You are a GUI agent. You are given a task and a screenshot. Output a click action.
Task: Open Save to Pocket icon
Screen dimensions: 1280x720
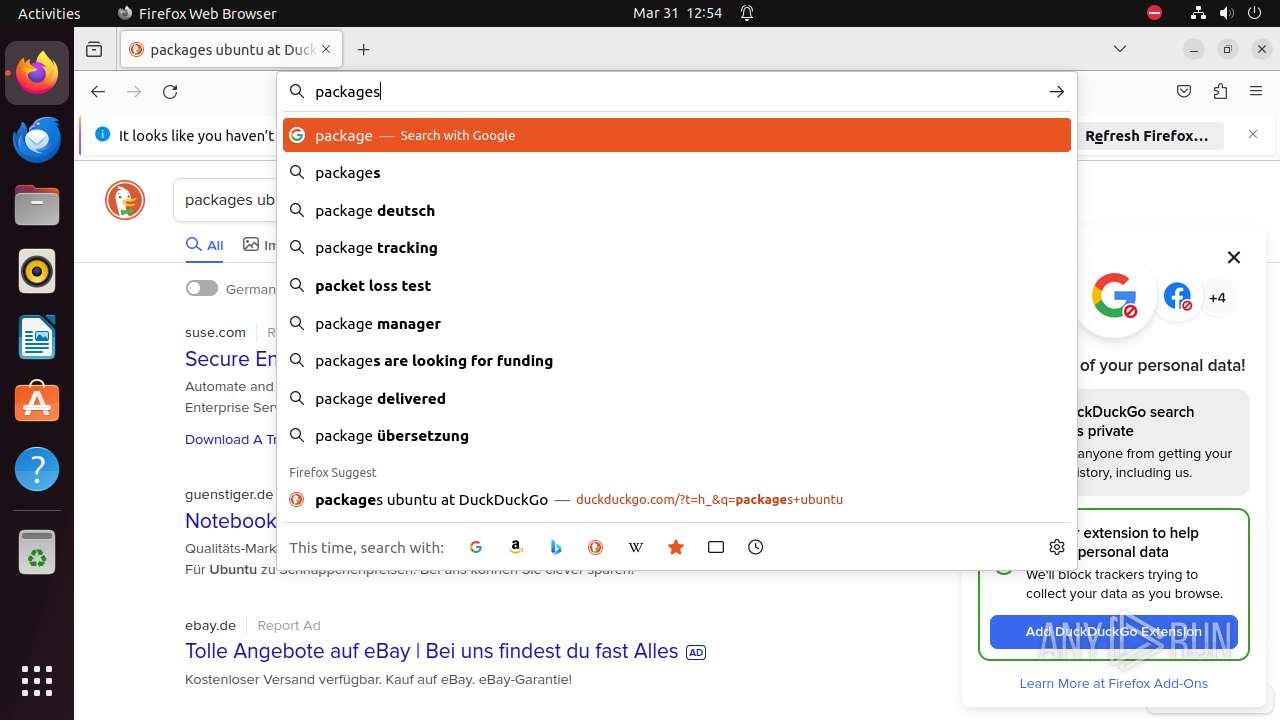1184,91
